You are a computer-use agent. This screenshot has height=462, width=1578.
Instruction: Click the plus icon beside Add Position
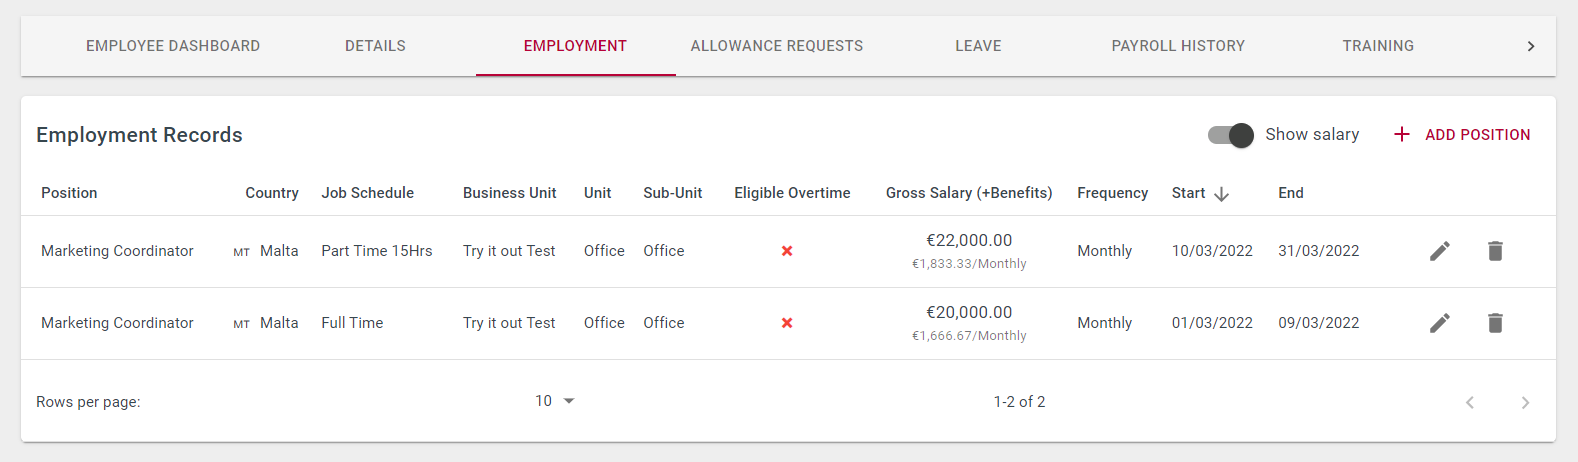click(x=1402, y=134)
